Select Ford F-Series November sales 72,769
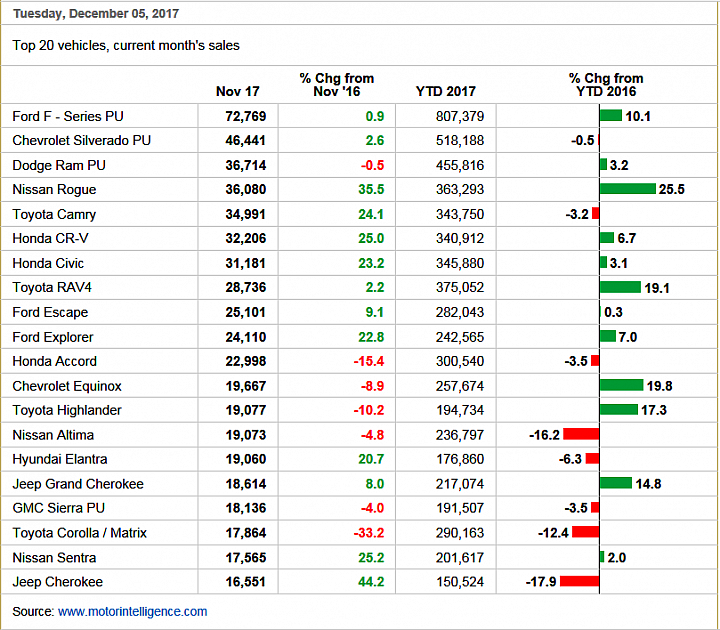This screenshot has height=630, width=720. pyautogui.click(x=246, y=116)
